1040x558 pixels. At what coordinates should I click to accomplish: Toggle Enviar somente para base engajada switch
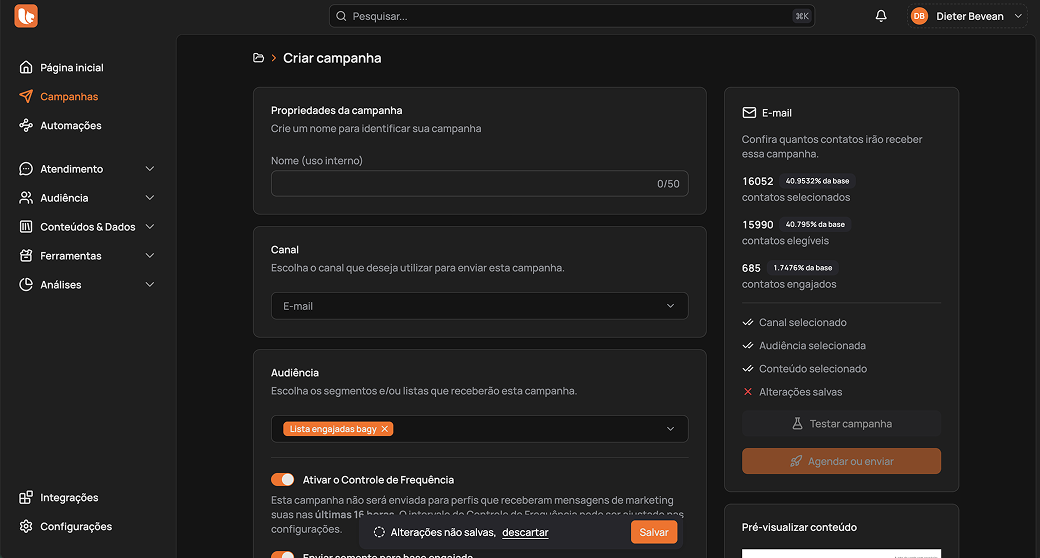pos(283,555)
